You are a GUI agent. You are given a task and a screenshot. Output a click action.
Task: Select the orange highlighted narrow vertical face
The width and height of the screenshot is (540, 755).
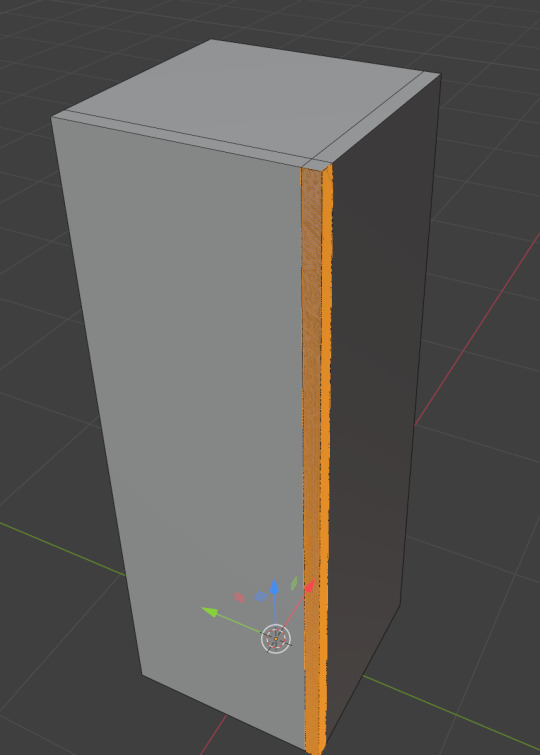click(x=317, y=457)
